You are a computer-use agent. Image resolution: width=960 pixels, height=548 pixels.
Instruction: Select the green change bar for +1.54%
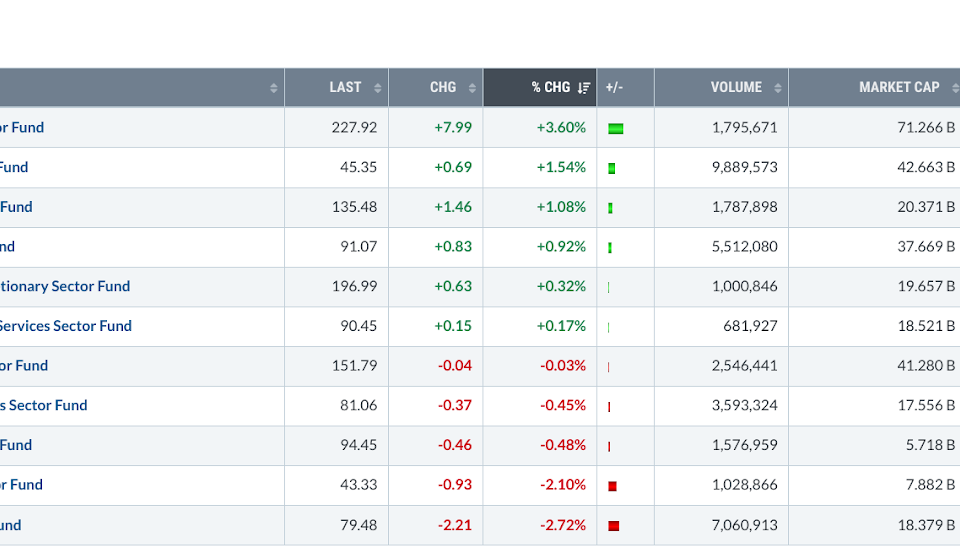click(612, 168)
